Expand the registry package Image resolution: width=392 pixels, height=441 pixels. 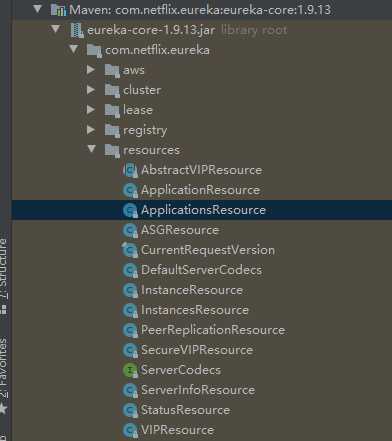click(x=91, y=130)
